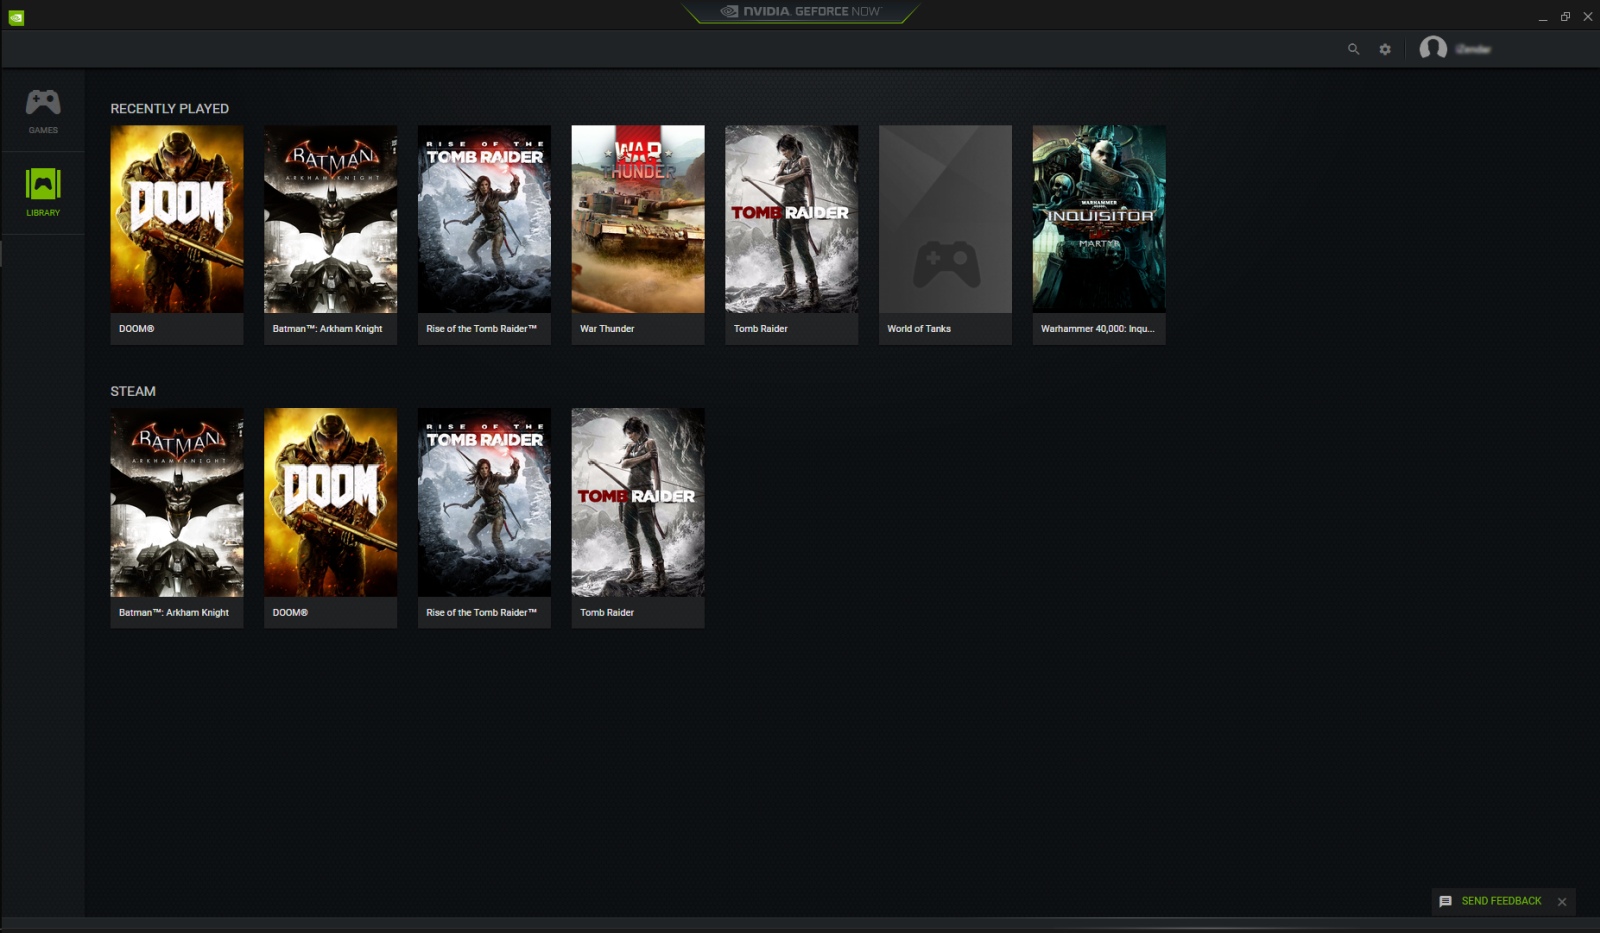Open the Games section in sidebar
1600x933 pixels.
click(43, 110)
